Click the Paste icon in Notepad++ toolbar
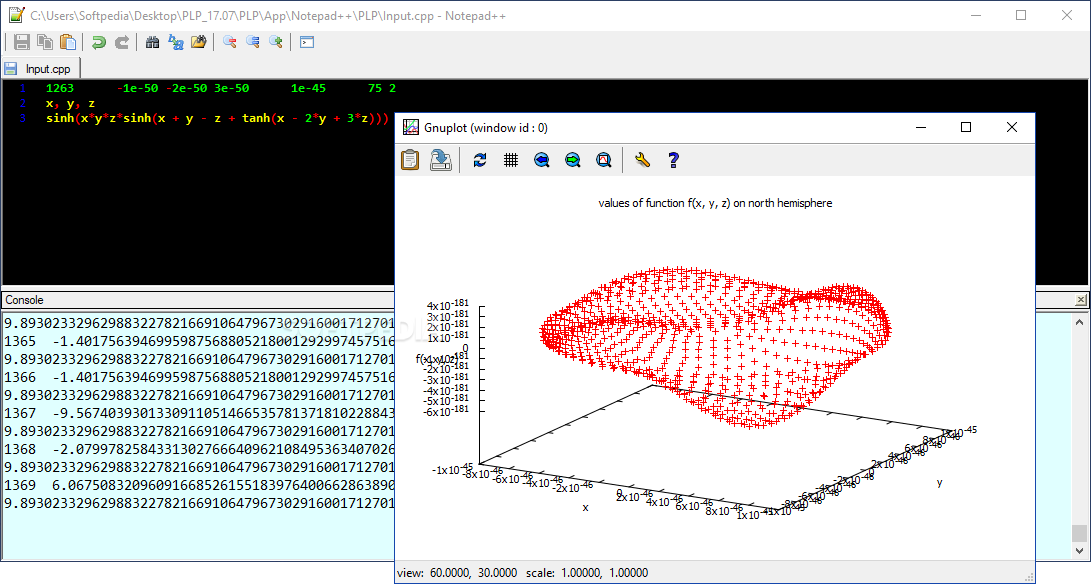The height and width of the screenshot is (584, 1091). (x=68, y=42)
